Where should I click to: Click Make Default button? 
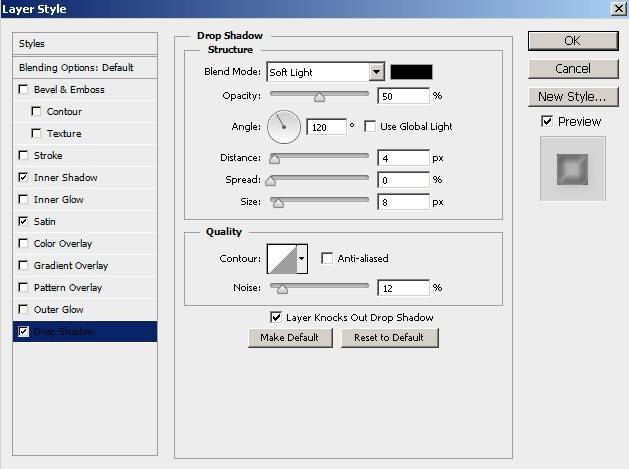[x=290, y=337]
